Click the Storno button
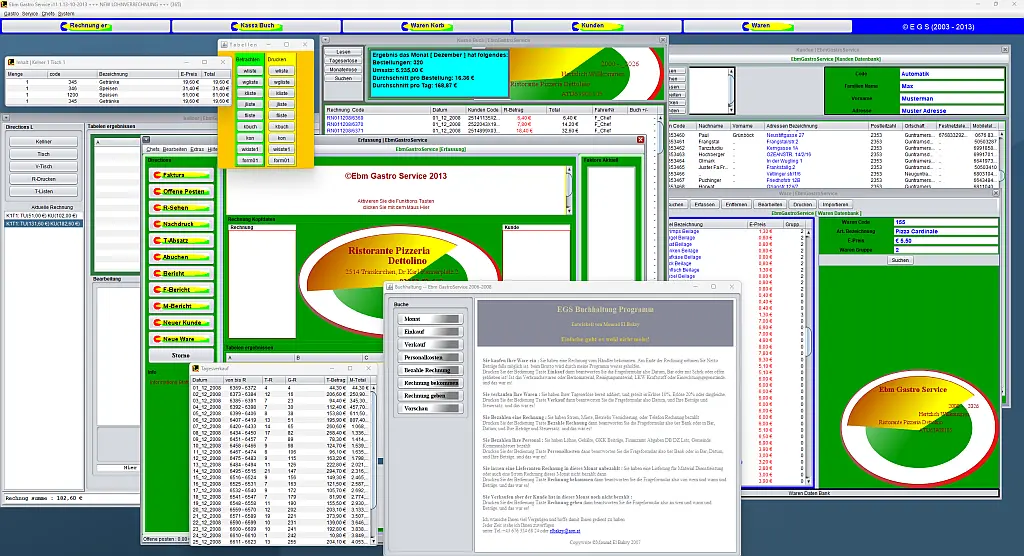The height and width of the screenshot is (556, 1024). [x=181, y=355]
